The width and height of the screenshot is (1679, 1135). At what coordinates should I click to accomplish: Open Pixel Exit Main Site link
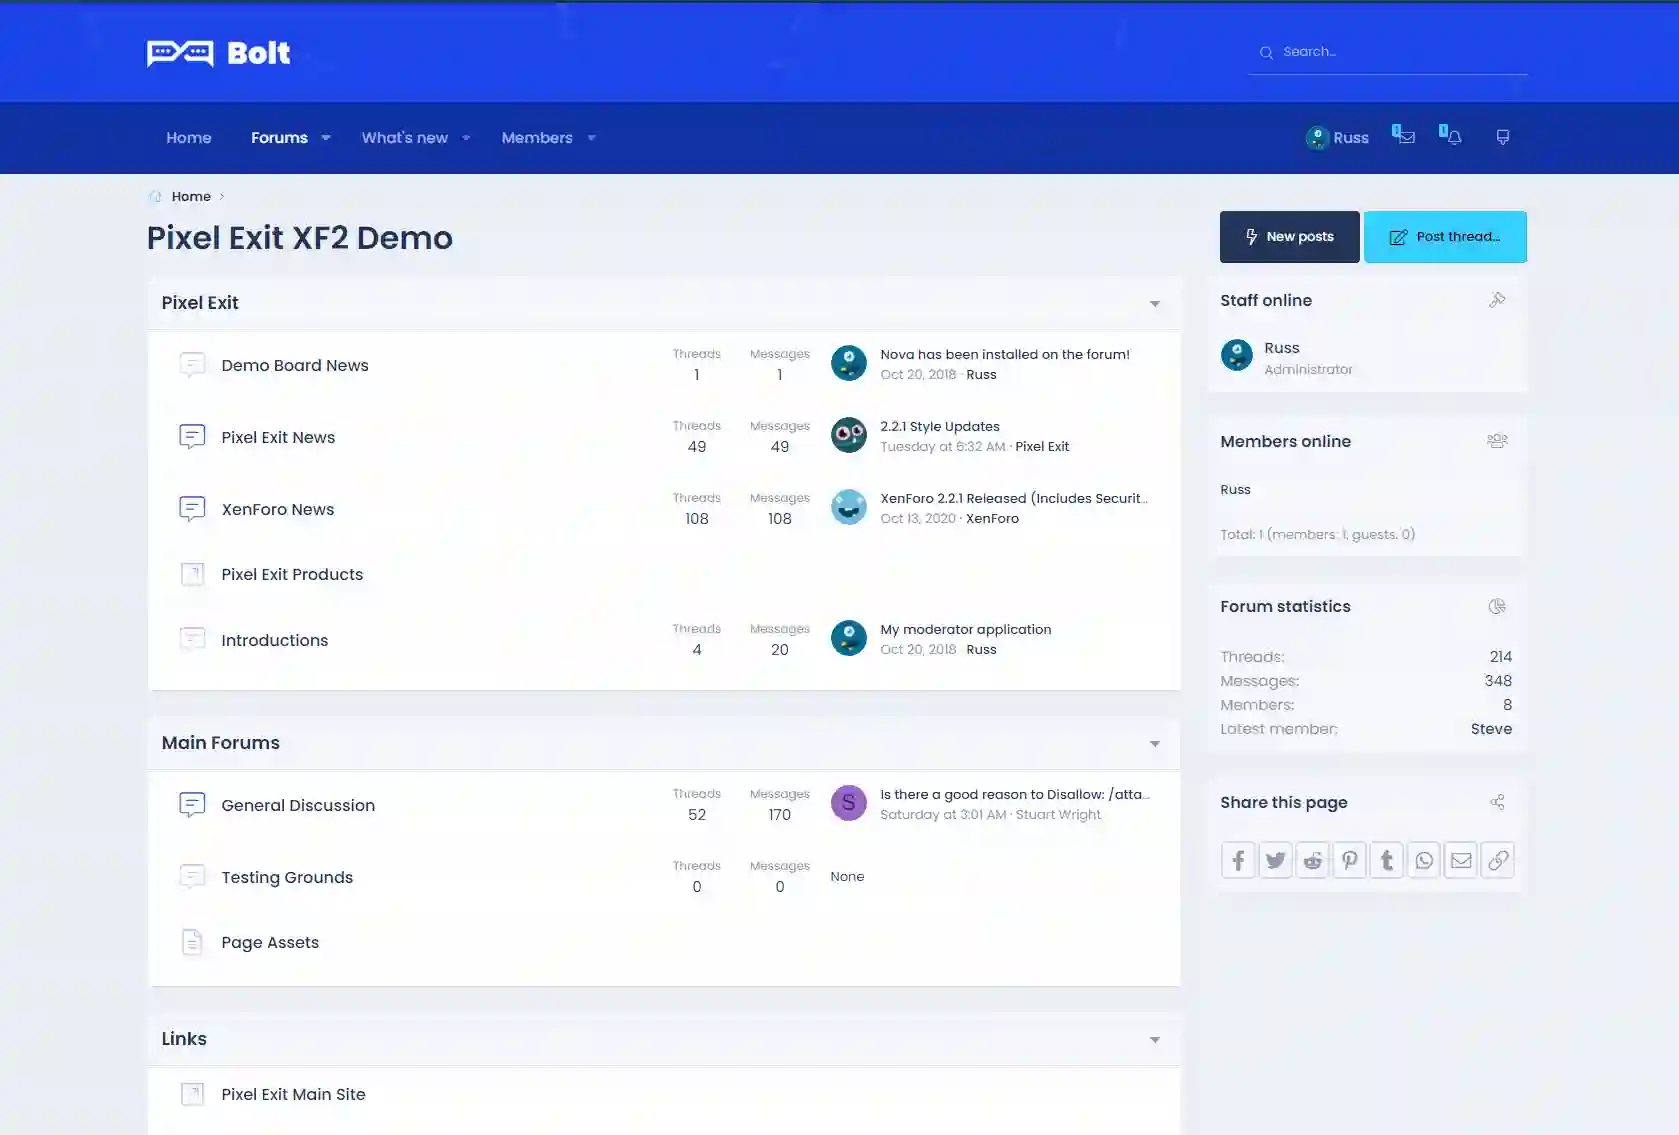coord(293,1094)
